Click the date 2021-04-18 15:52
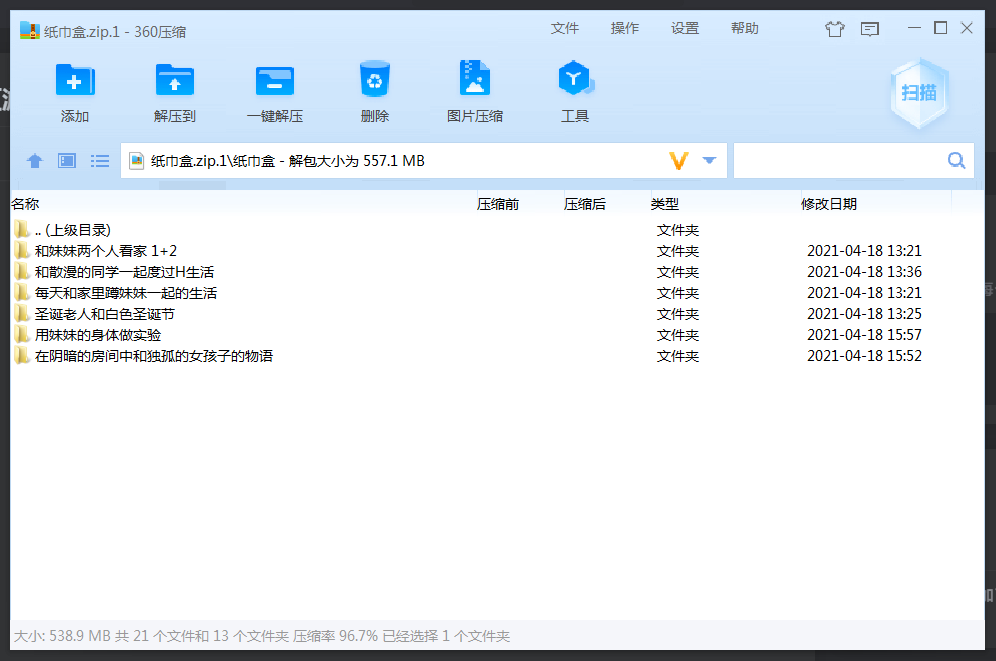Screen dimensions: 996x661 pyautogui.click(x=864, y=356)
